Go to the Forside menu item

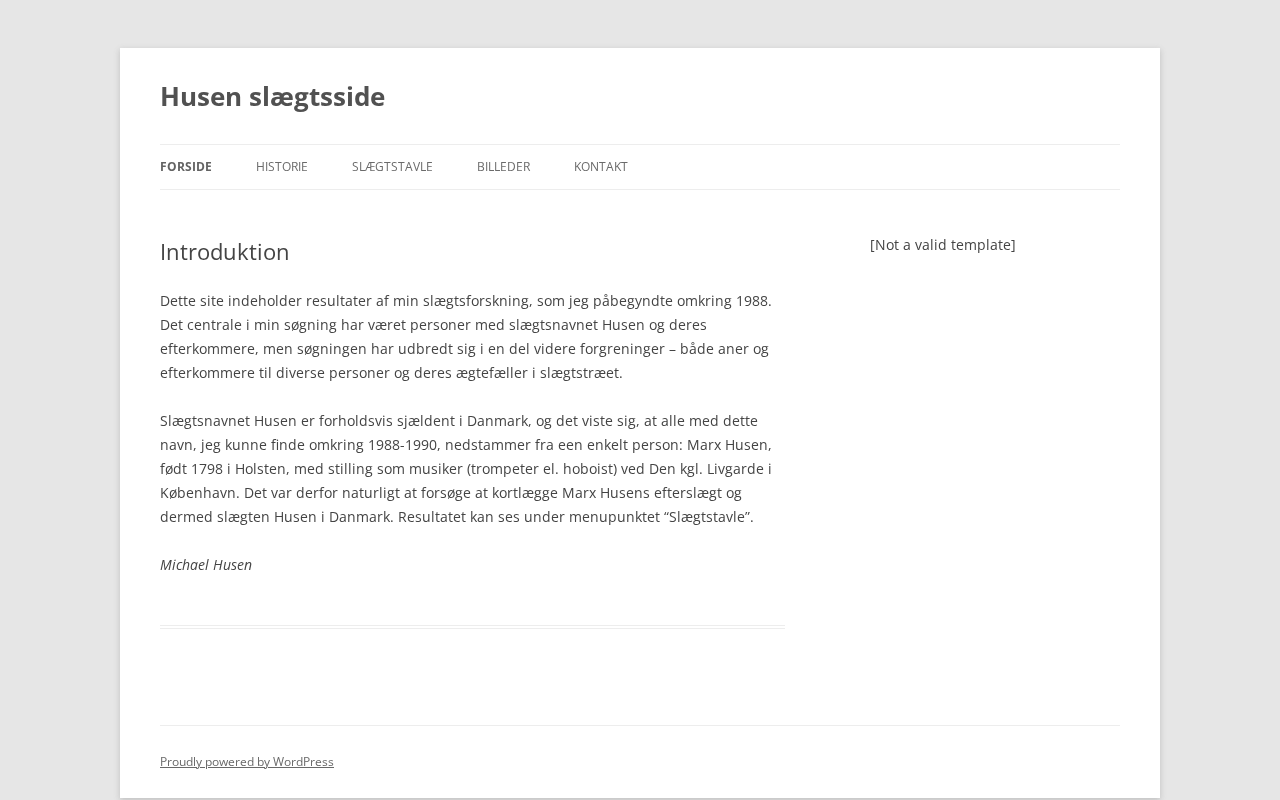tap(186, 167)
